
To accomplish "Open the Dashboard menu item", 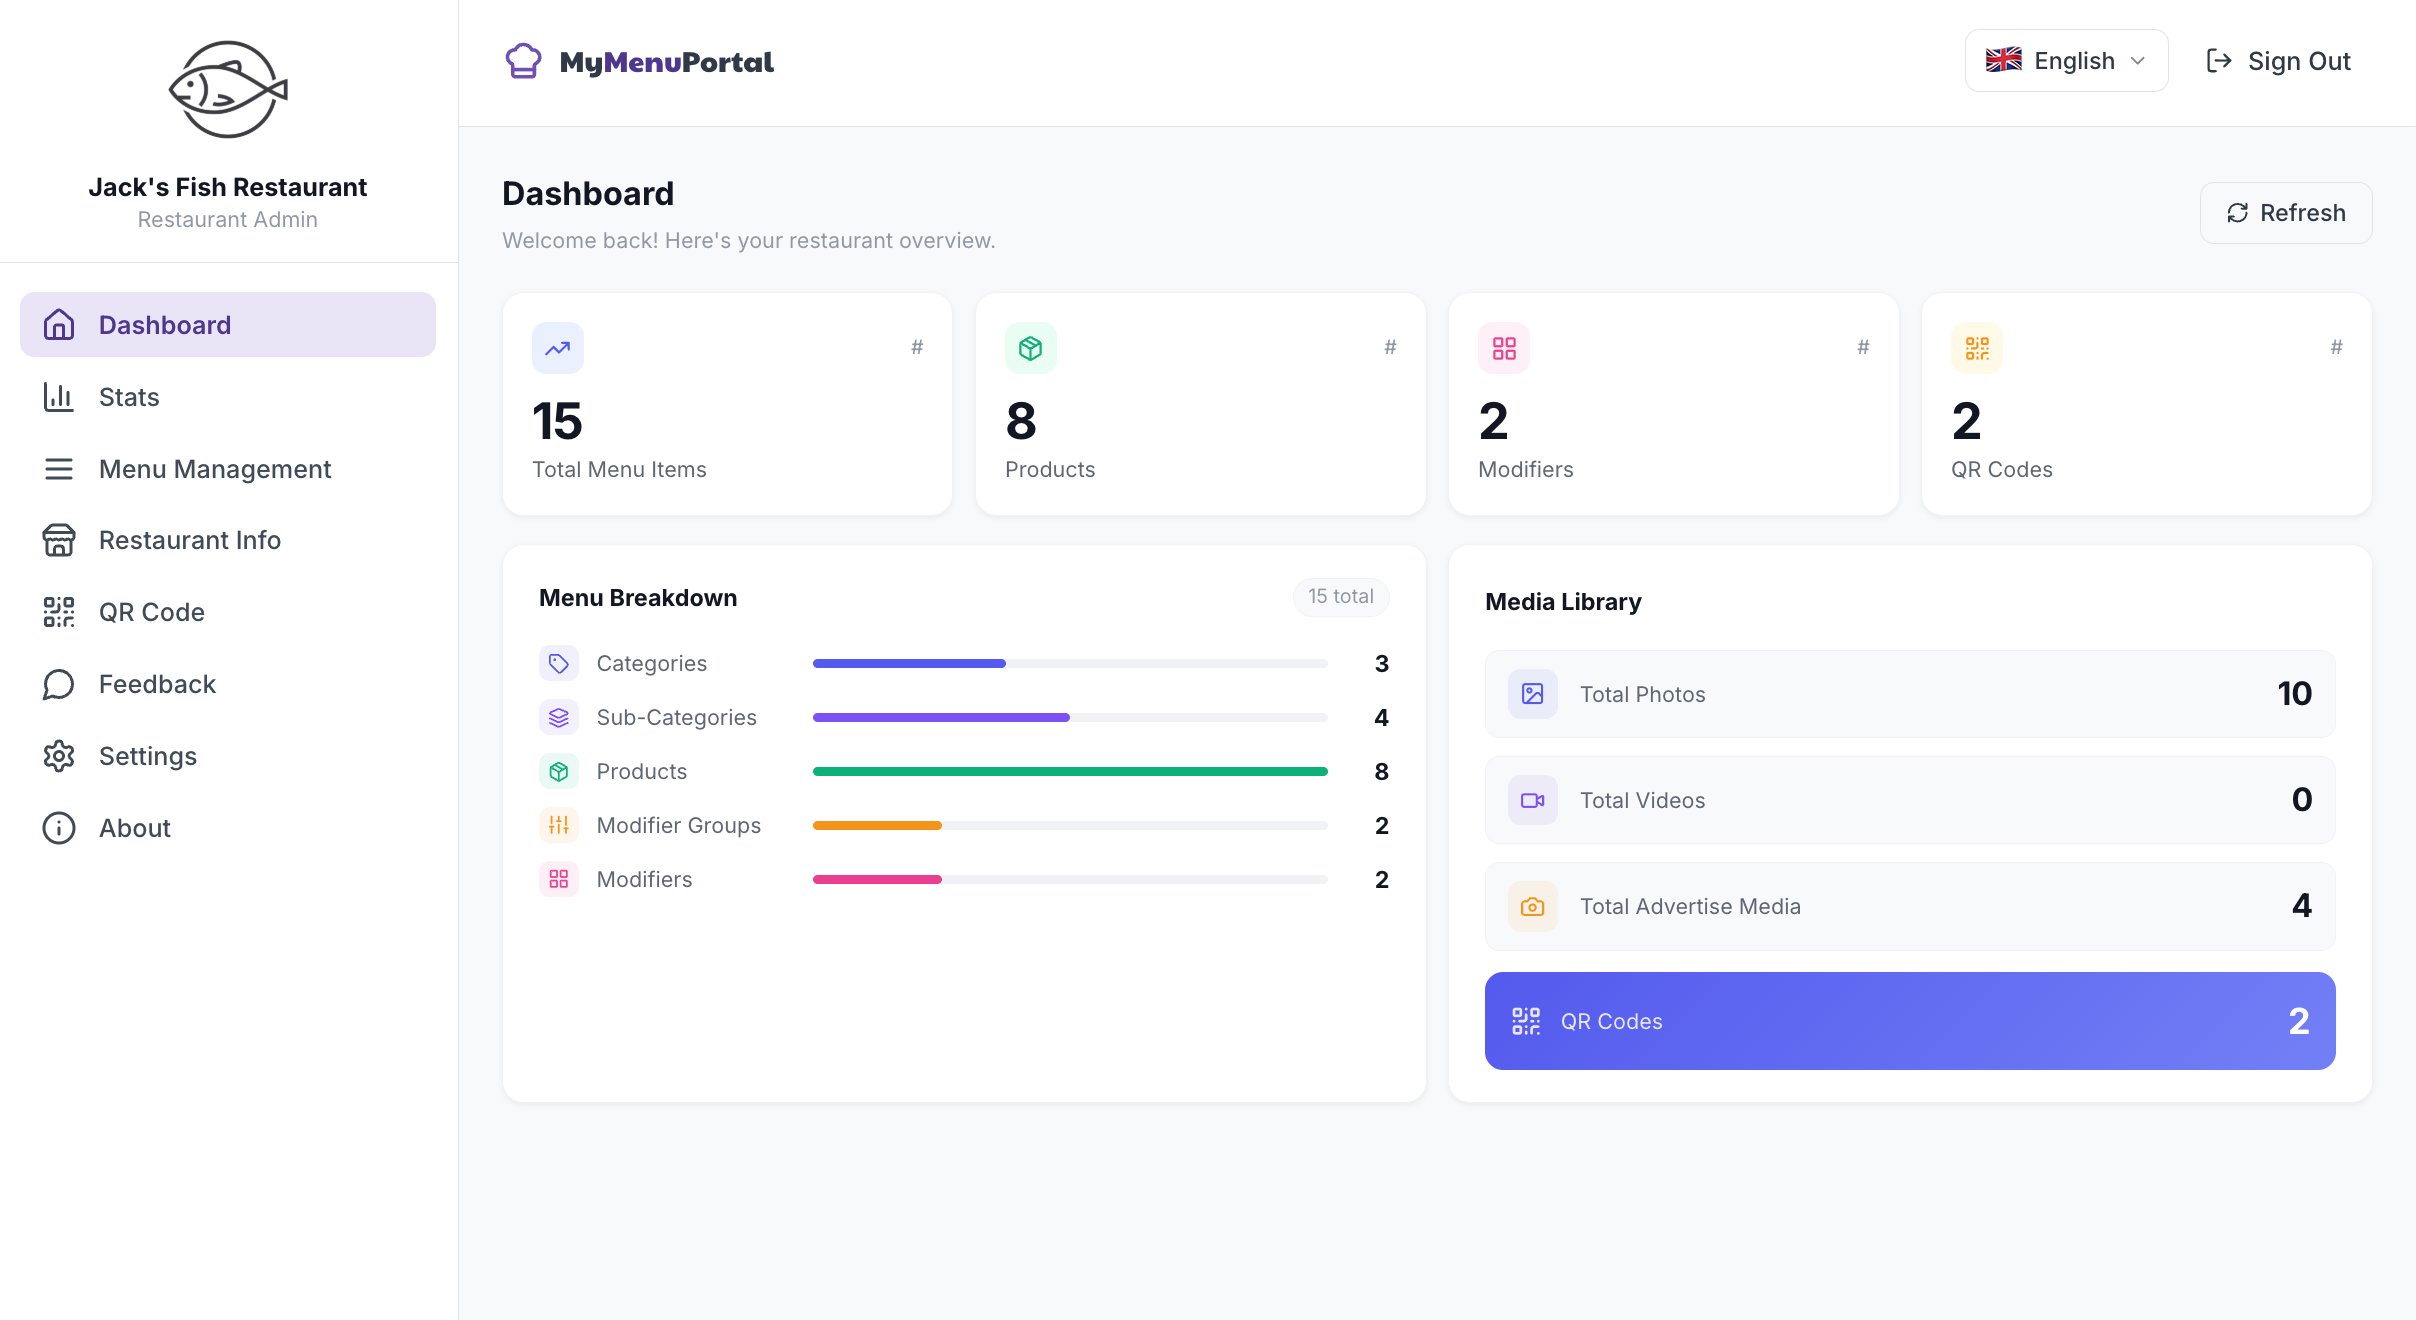I will point(228,324).
